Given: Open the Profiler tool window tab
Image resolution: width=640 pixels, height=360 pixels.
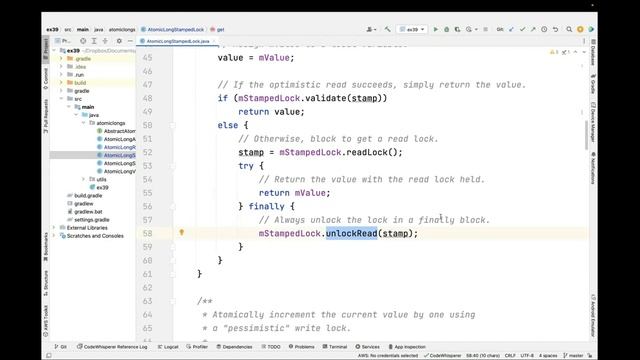Looking at the screenshot, I should pos(197,347).
